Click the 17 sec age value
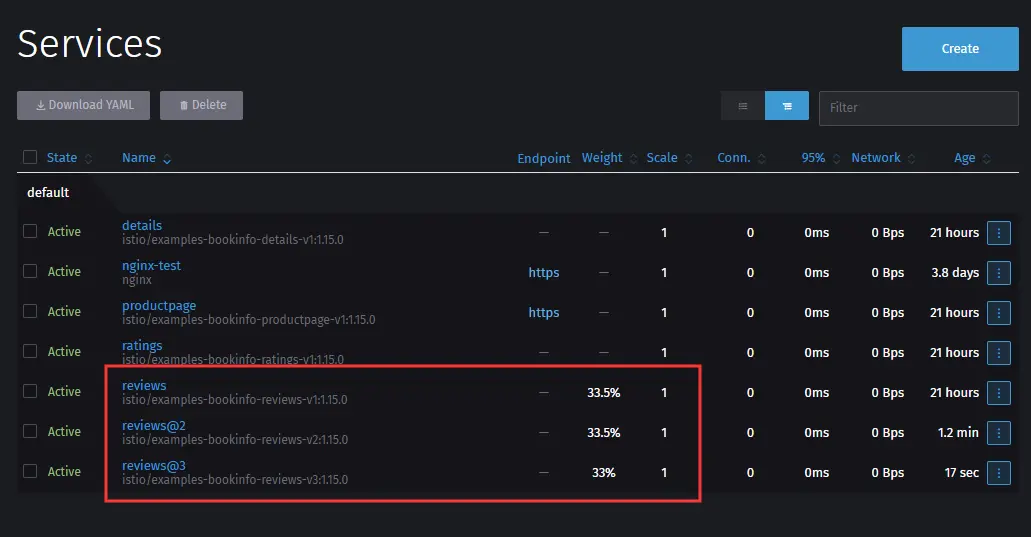 click(961, 473)
